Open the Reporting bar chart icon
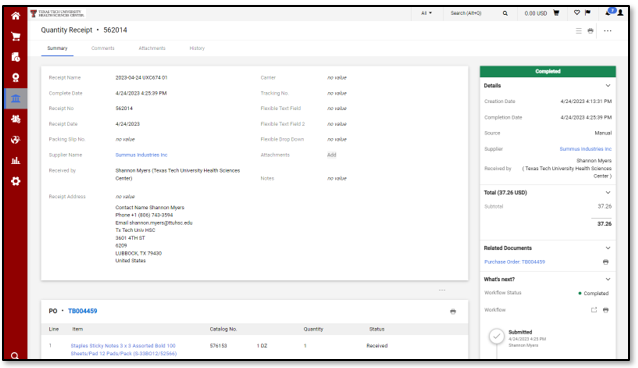This screenshot has width=638, height=368. point(15,160)
